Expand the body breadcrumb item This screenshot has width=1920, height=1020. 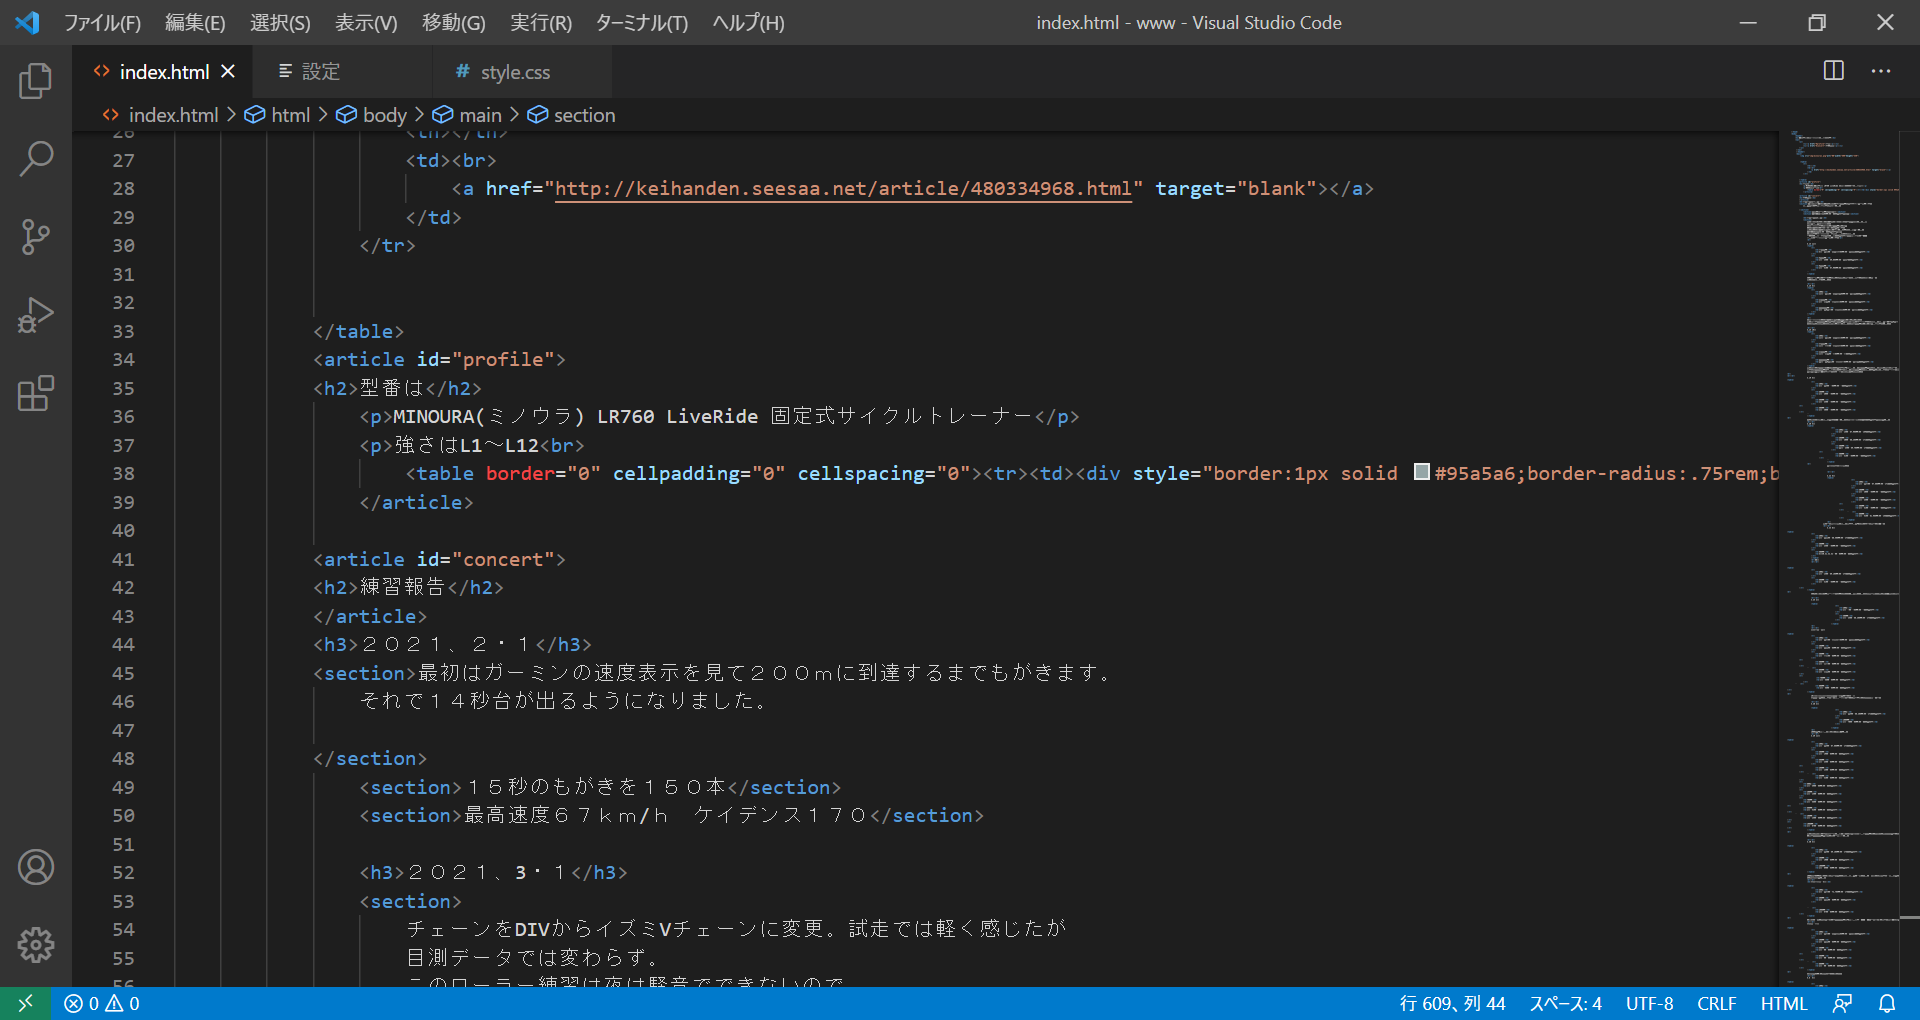371,115
